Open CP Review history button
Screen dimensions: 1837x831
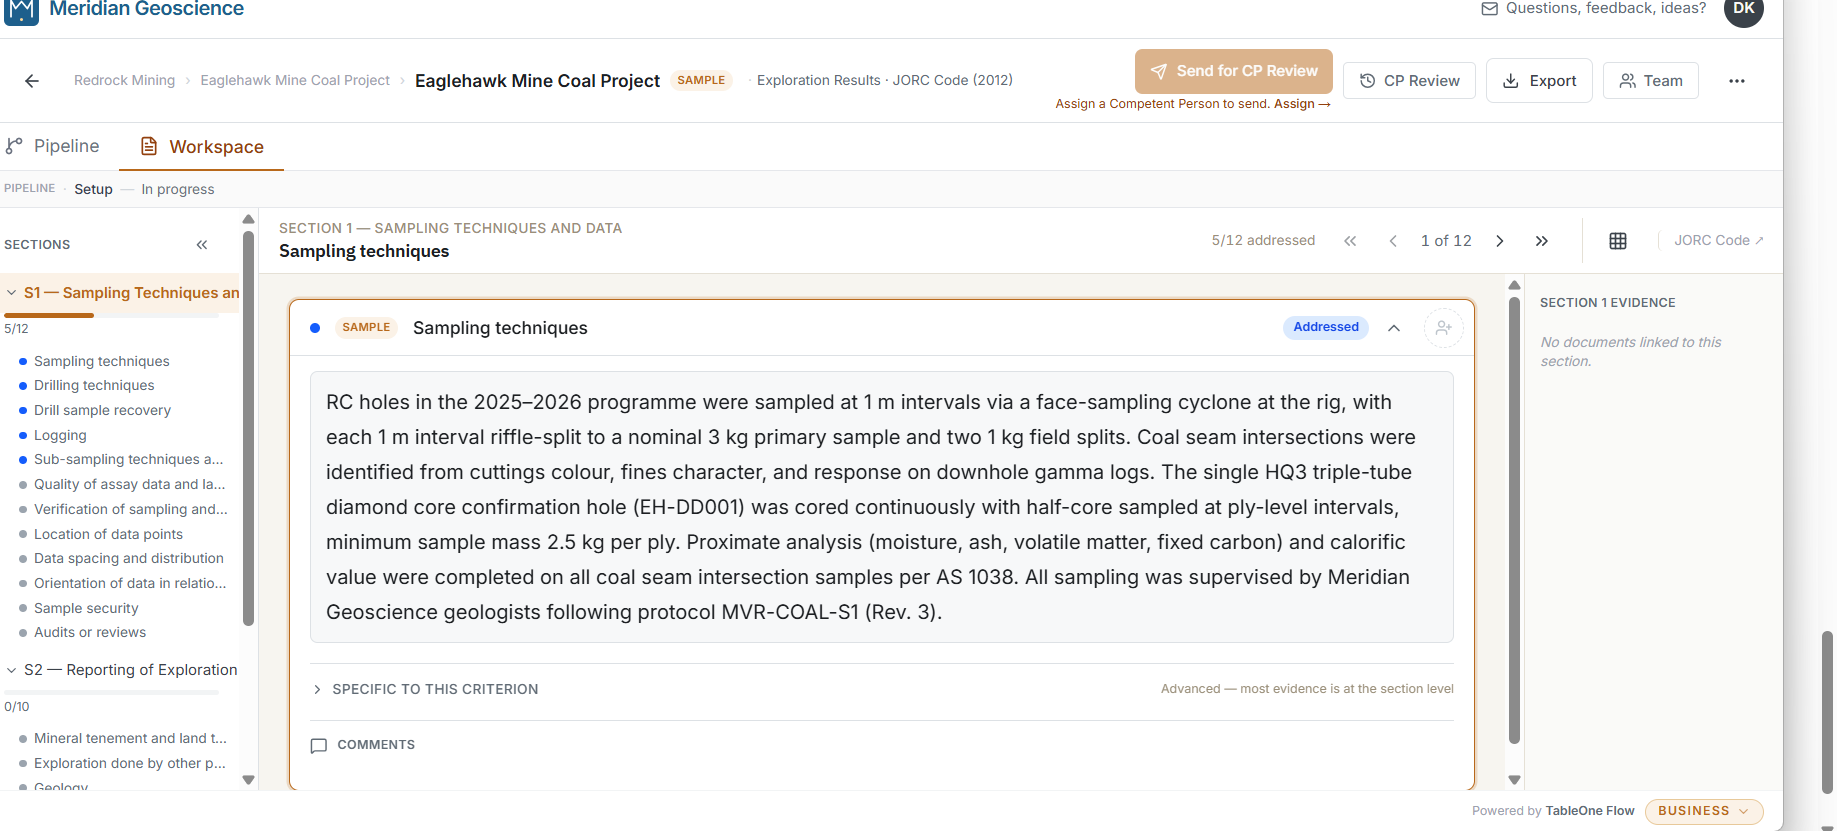point(1409,81)
